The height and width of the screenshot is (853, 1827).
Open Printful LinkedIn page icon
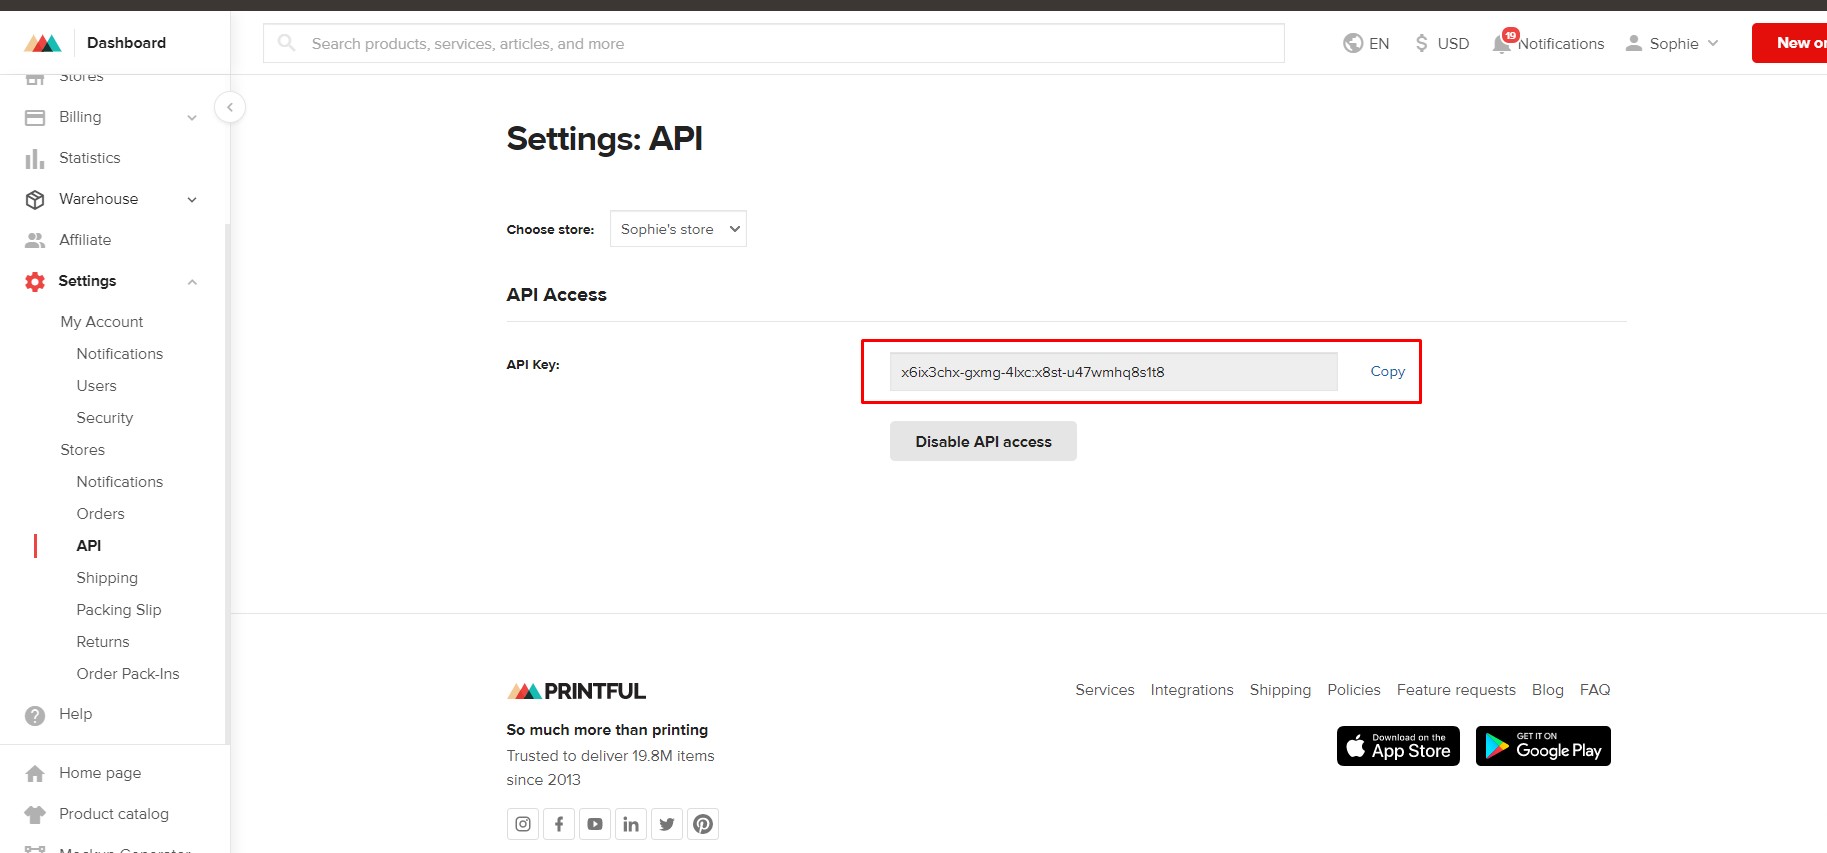[x=631, y=824]
